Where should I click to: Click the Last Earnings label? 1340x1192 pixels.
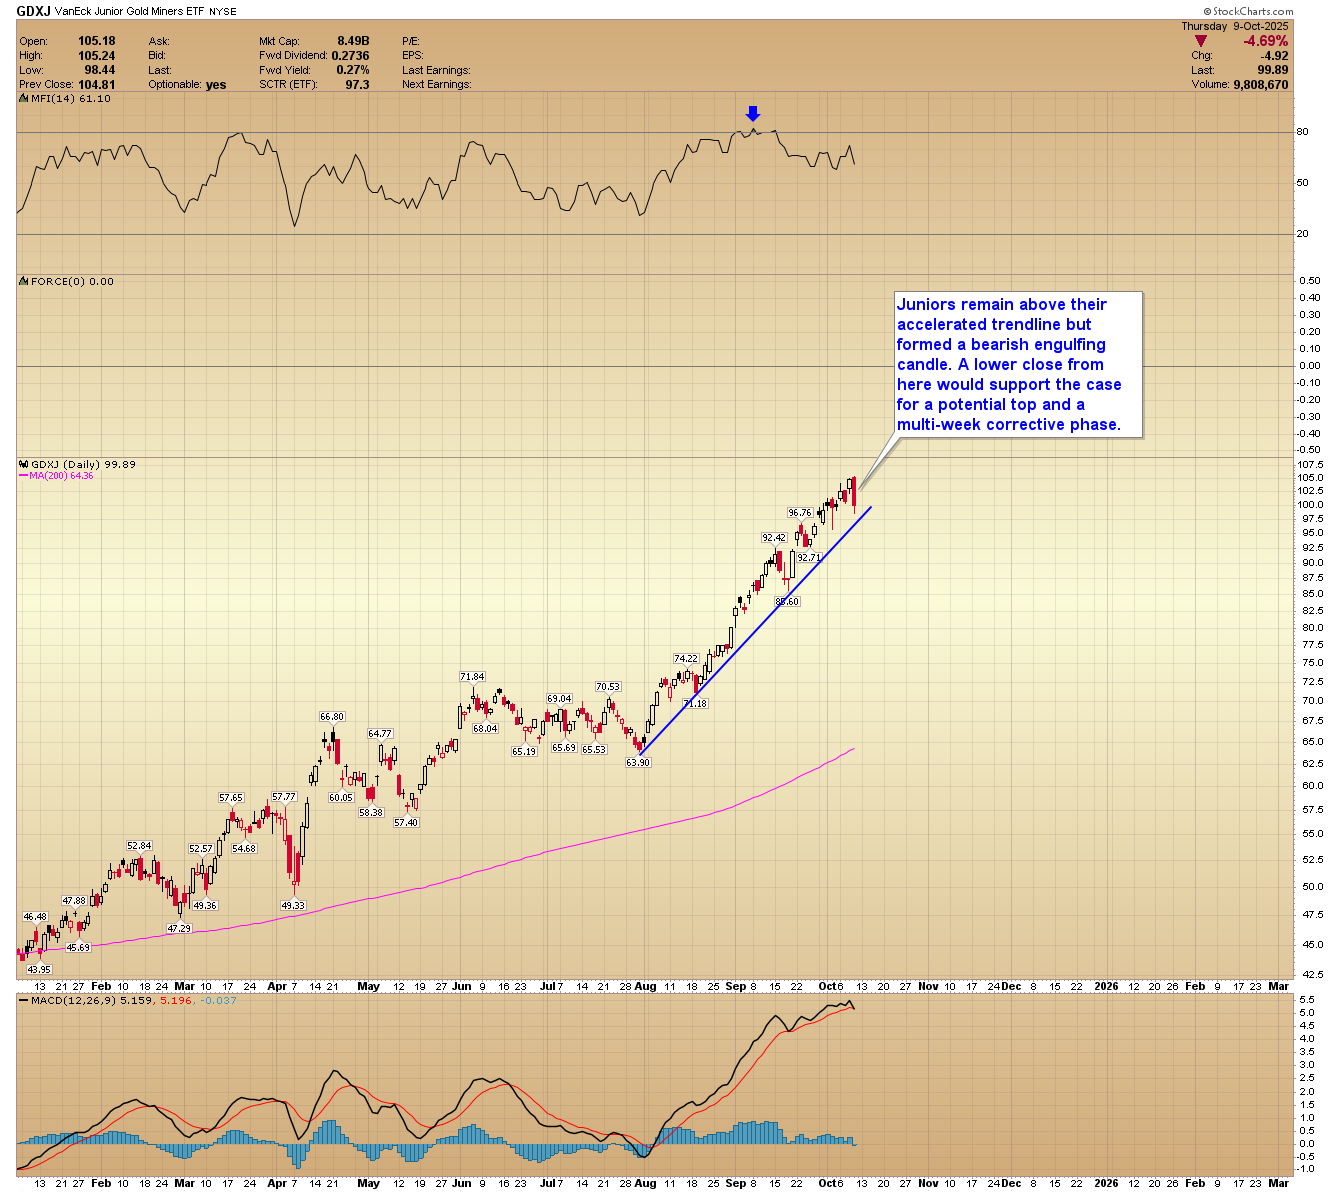(436, 70)
